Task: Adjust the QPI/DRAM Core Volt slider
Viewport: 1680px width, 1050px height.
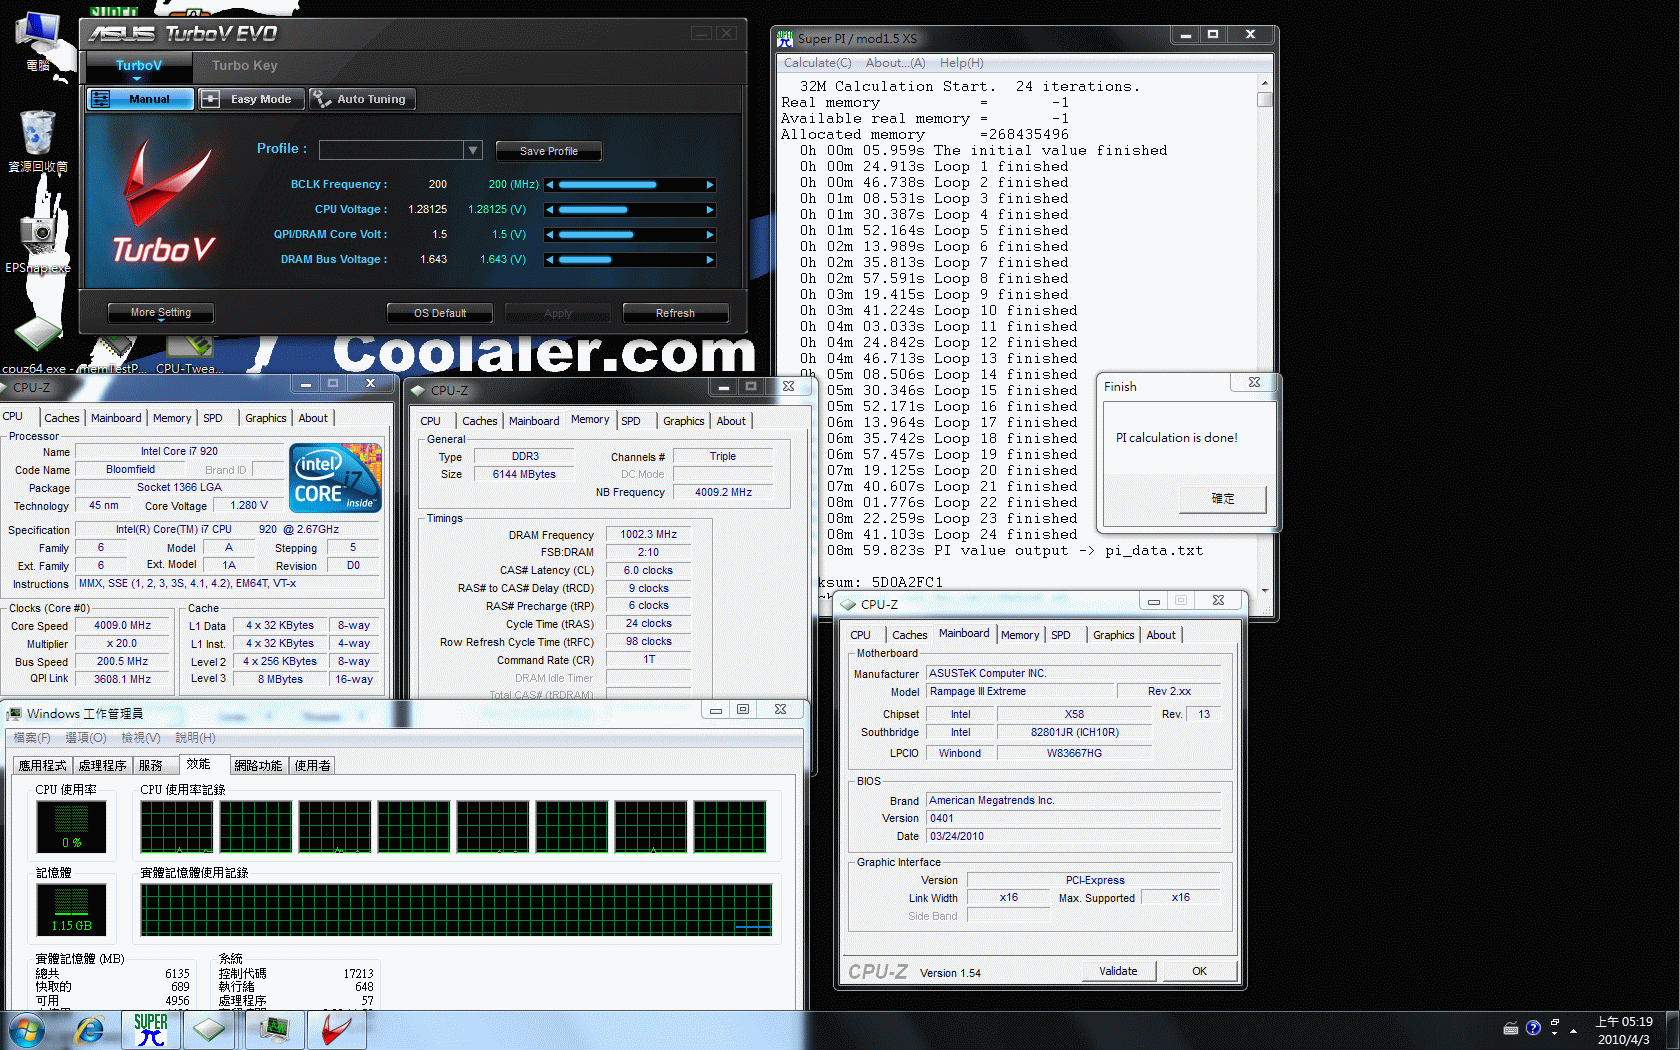Action: click(x=630, y=235)
